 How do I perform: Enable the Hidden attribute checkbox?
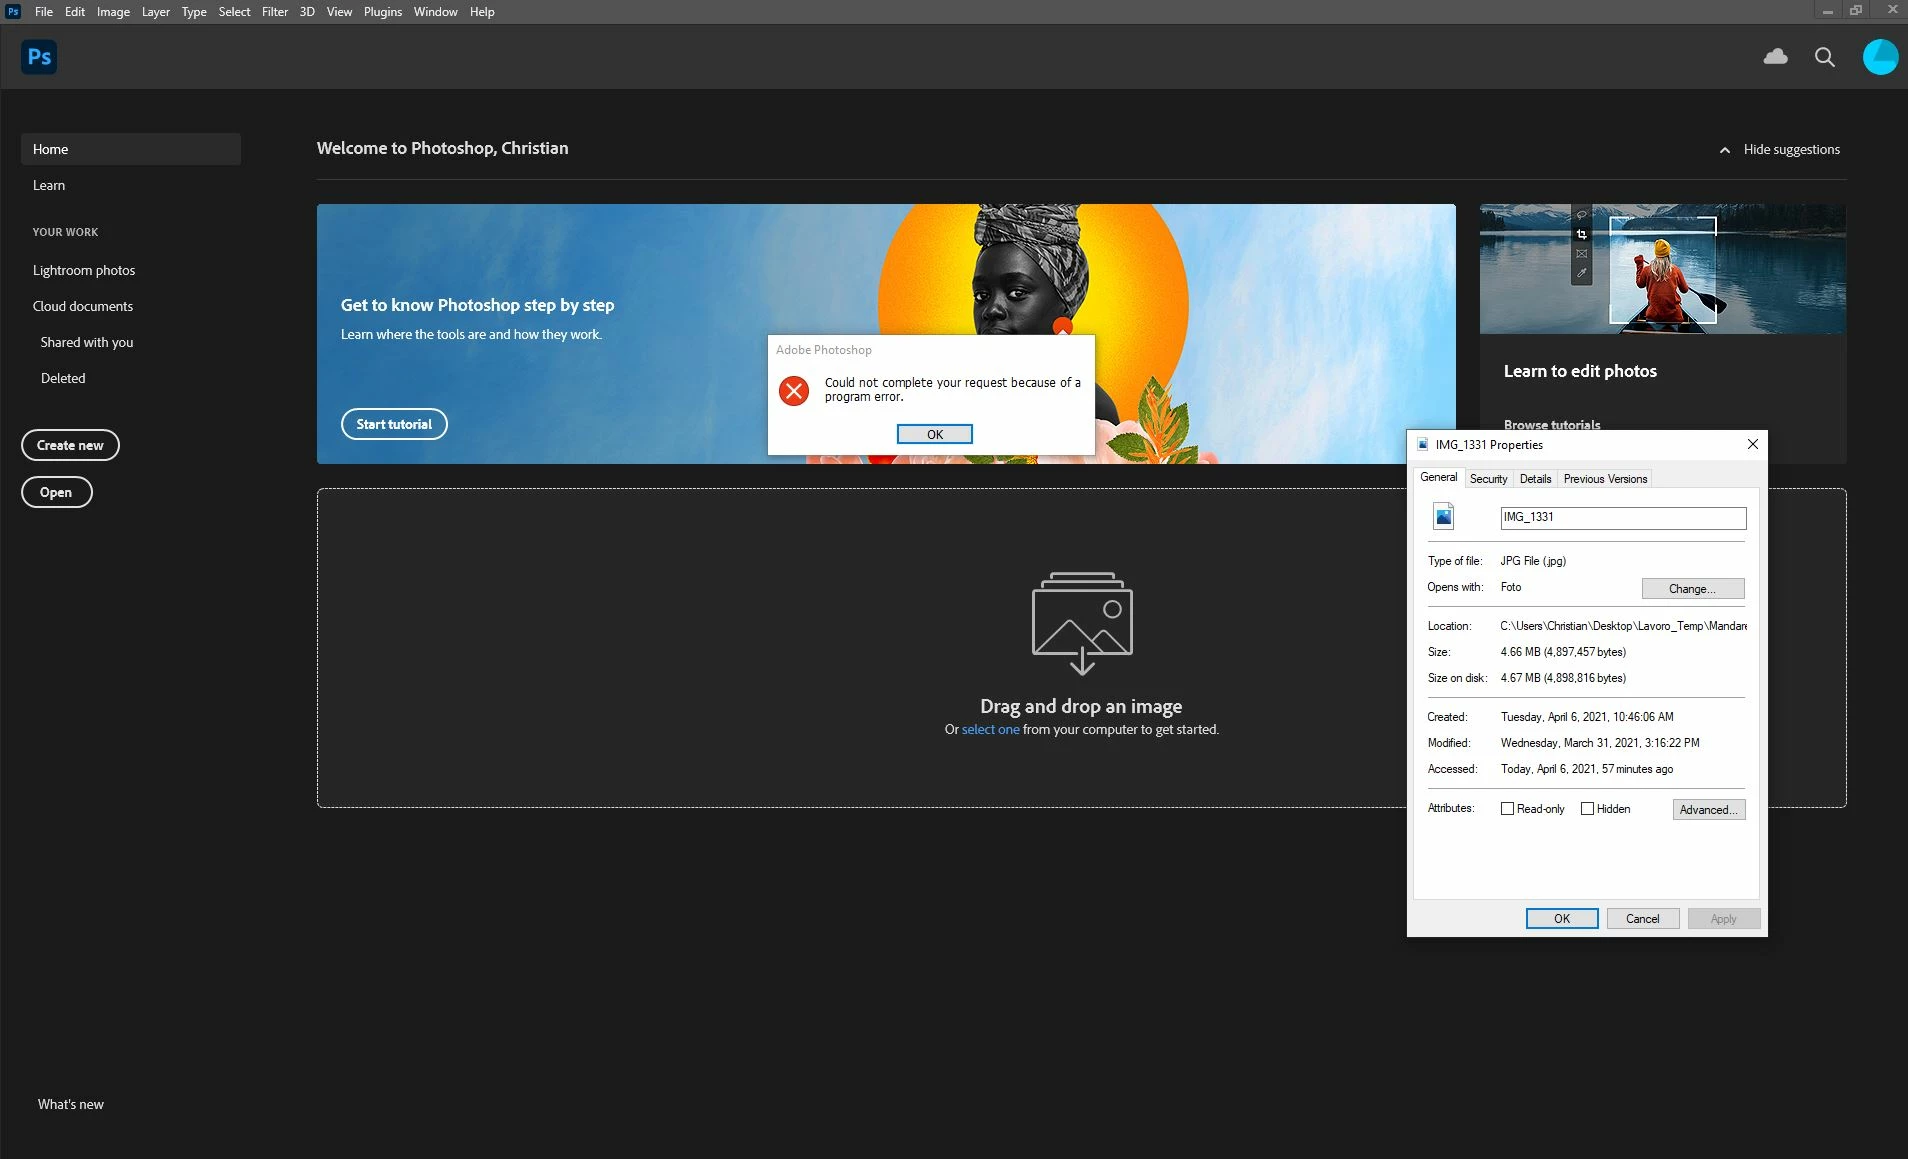1587,808
